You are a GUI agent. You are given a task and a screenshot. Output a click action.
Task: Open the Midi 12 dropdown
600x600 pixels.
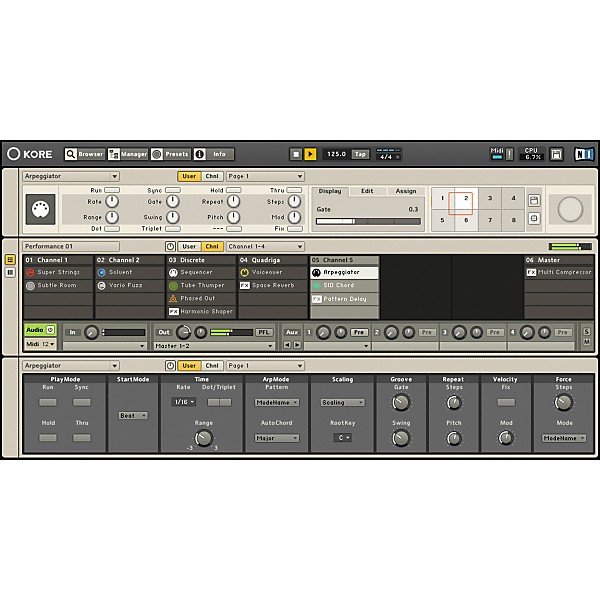point(40,344)
